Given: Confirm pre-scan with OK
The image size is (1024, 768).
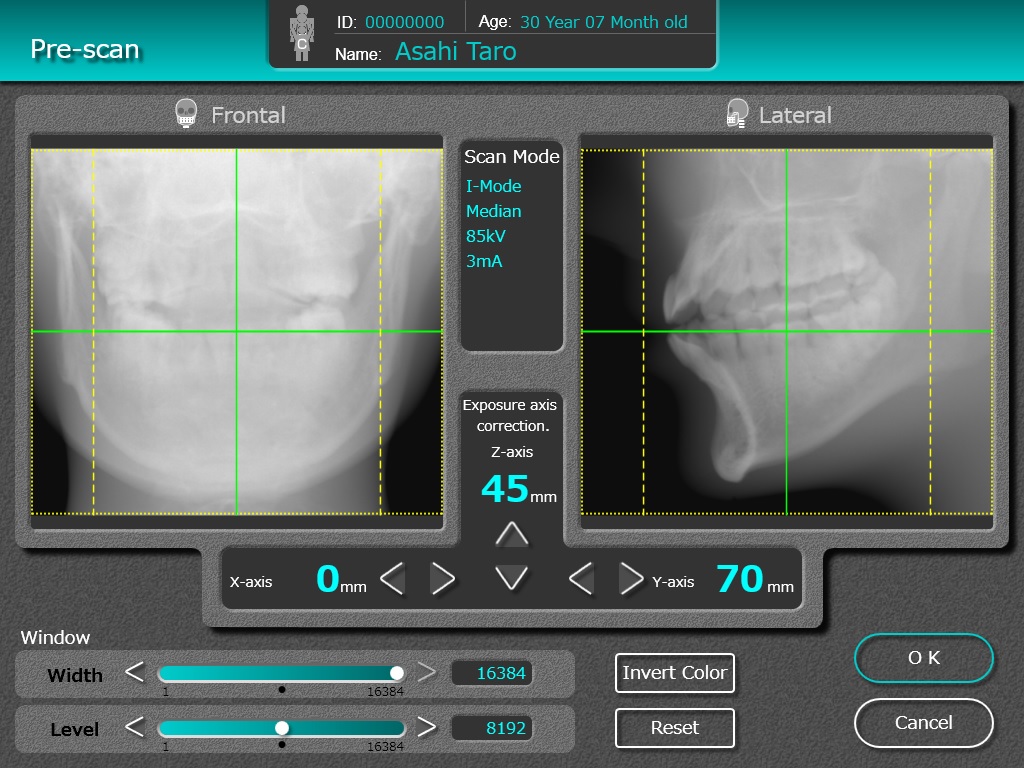Looking at the screenshot, I should point(923,658).
